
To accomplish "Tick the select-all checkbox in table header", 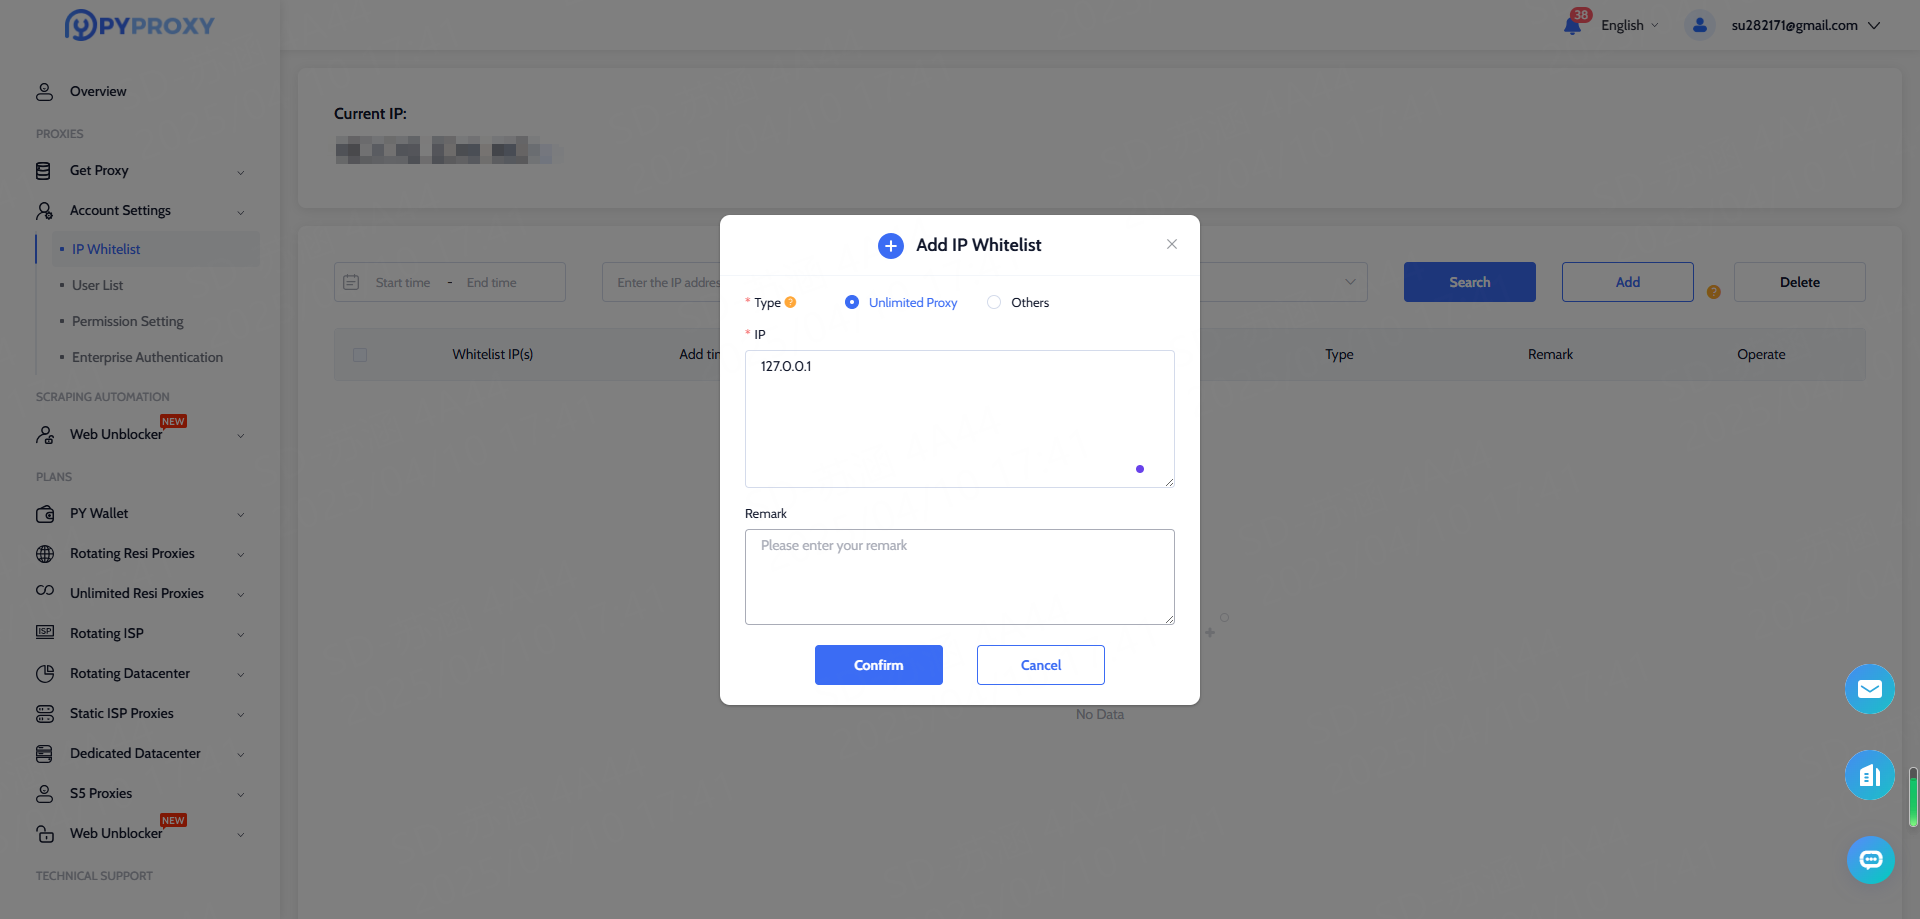I will click(360, 355).
